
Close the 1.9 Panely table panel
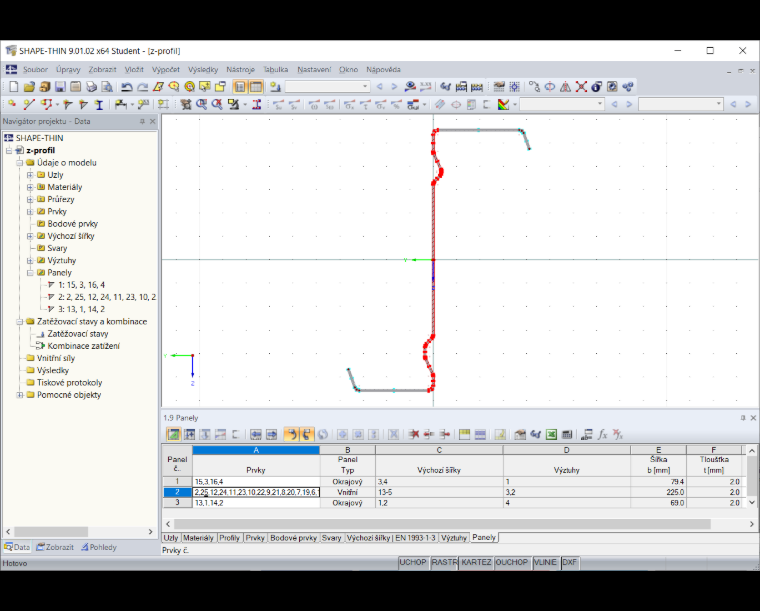753,418
